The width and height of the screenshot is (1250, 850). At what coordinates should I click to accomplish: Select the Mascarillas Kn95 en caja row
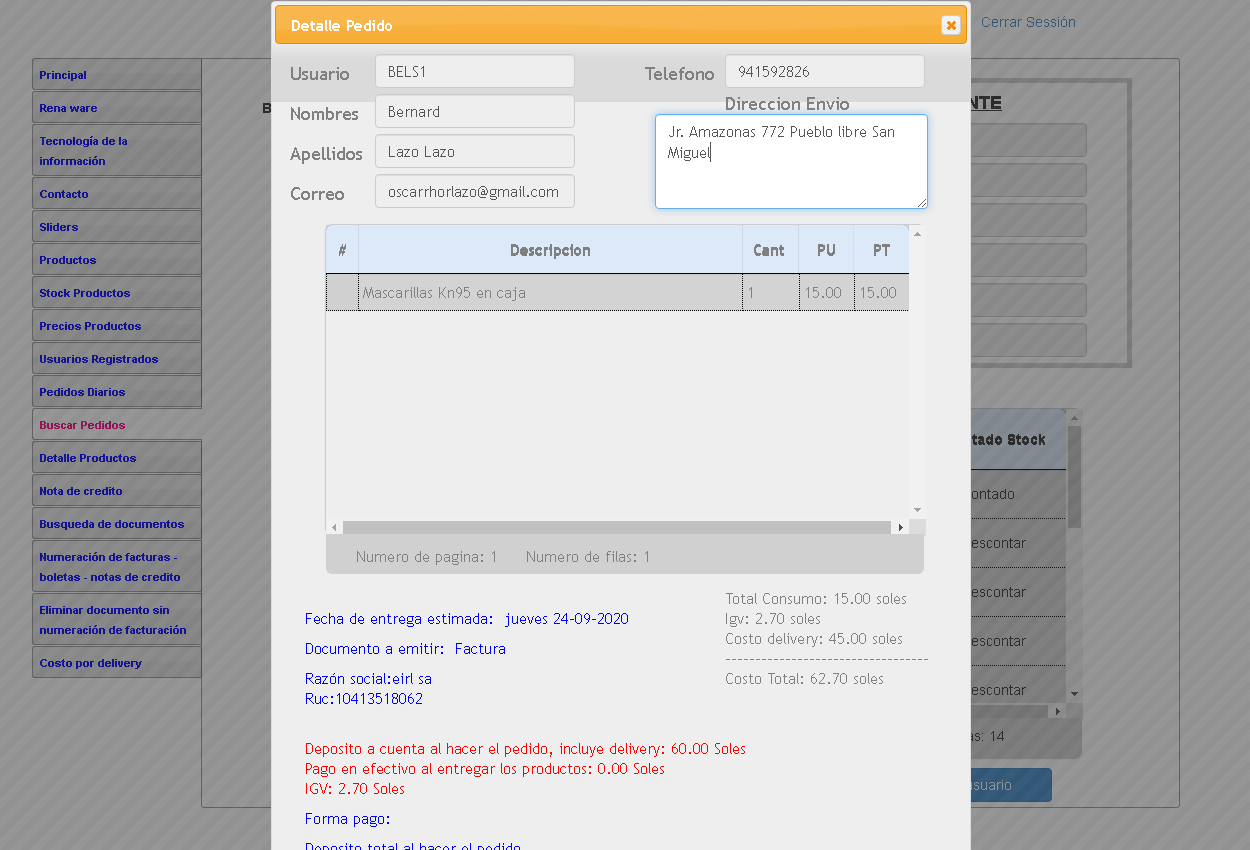click(x=550, y=293)
